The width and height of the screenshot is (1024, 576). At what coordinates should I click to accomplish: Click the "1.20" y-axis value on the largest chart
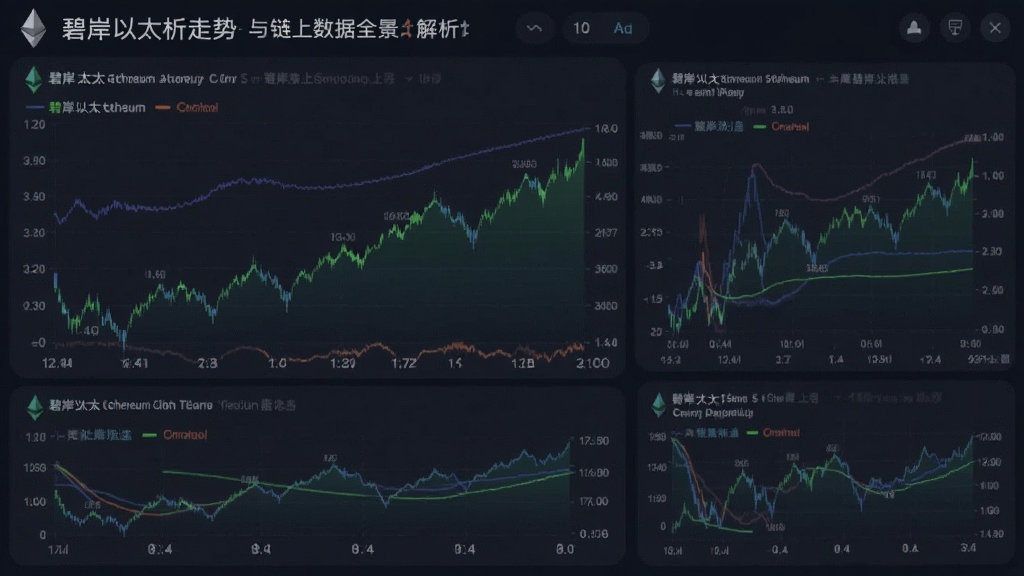pyautogui.click(x=34, y=124)
